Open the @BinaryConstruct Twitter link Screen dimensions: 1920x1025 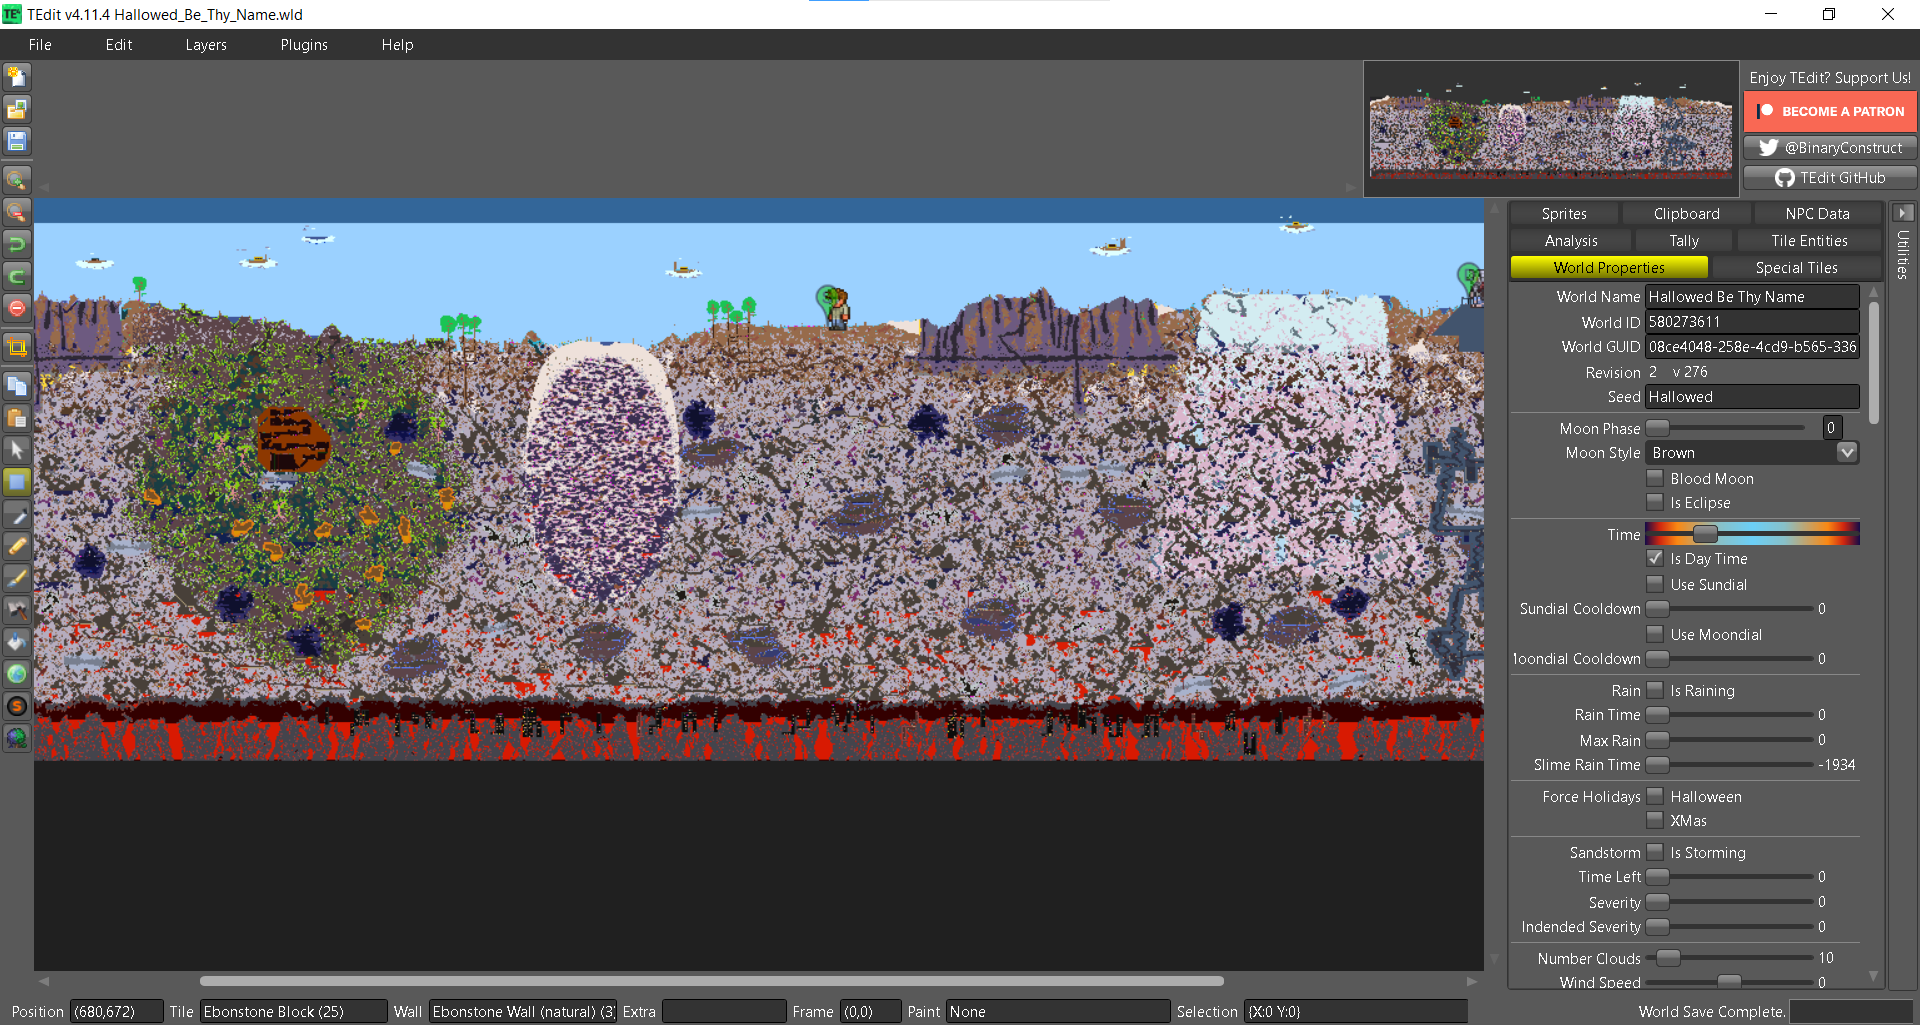(x=1830, y=147)
